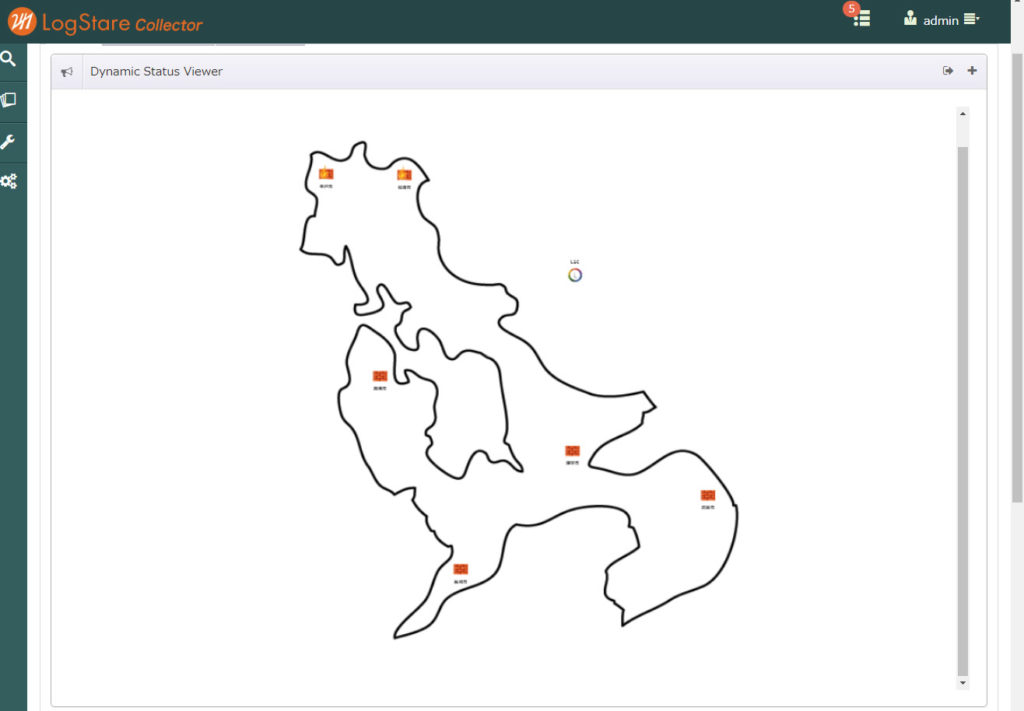Click the stacked pages sidebar icon
The image size is (1024, 711).
[x=9, y=100]
